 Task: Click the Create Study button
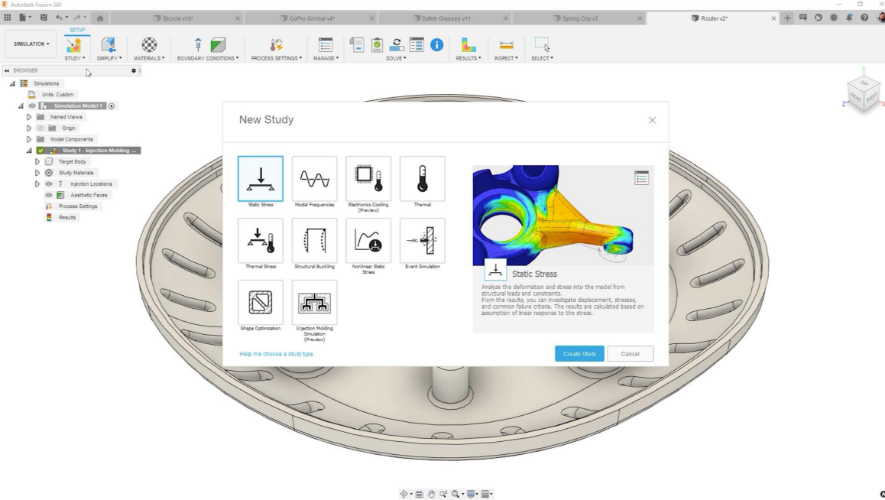click(x=580, y=354)
